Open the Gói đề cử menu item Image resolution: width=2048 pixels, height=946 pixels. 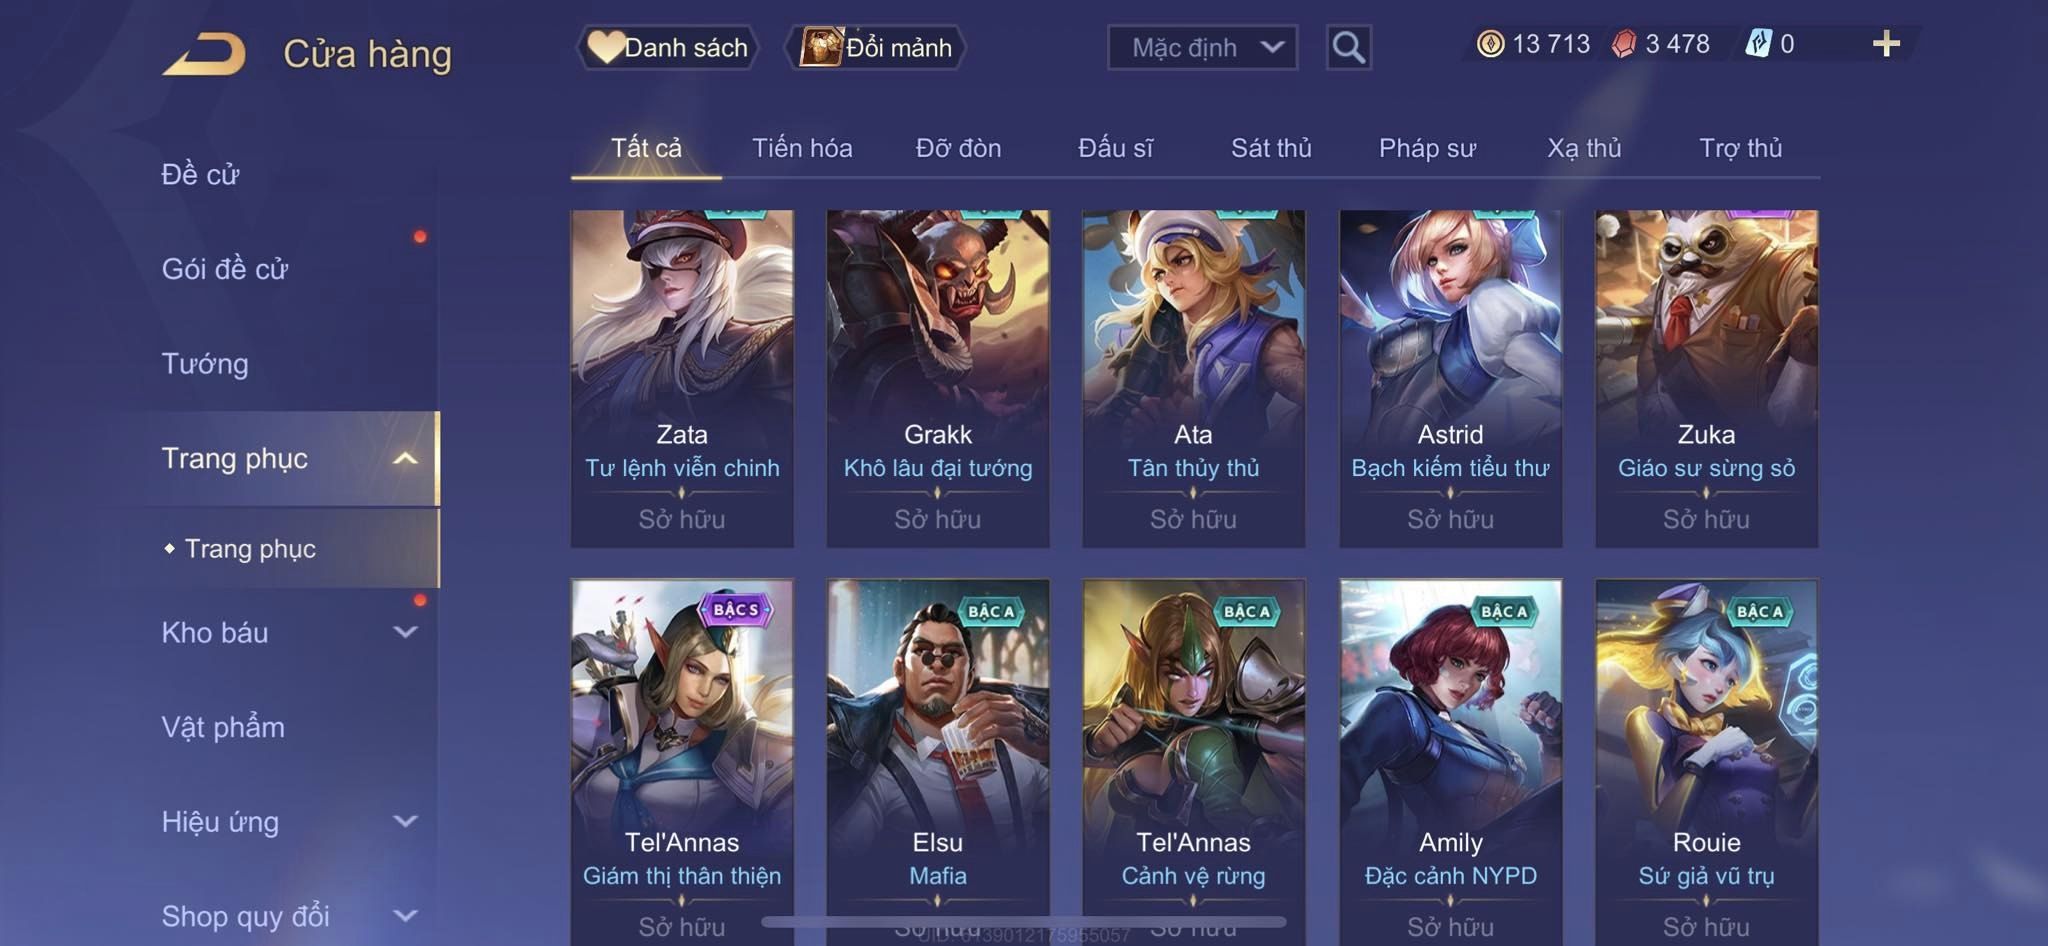225,269
